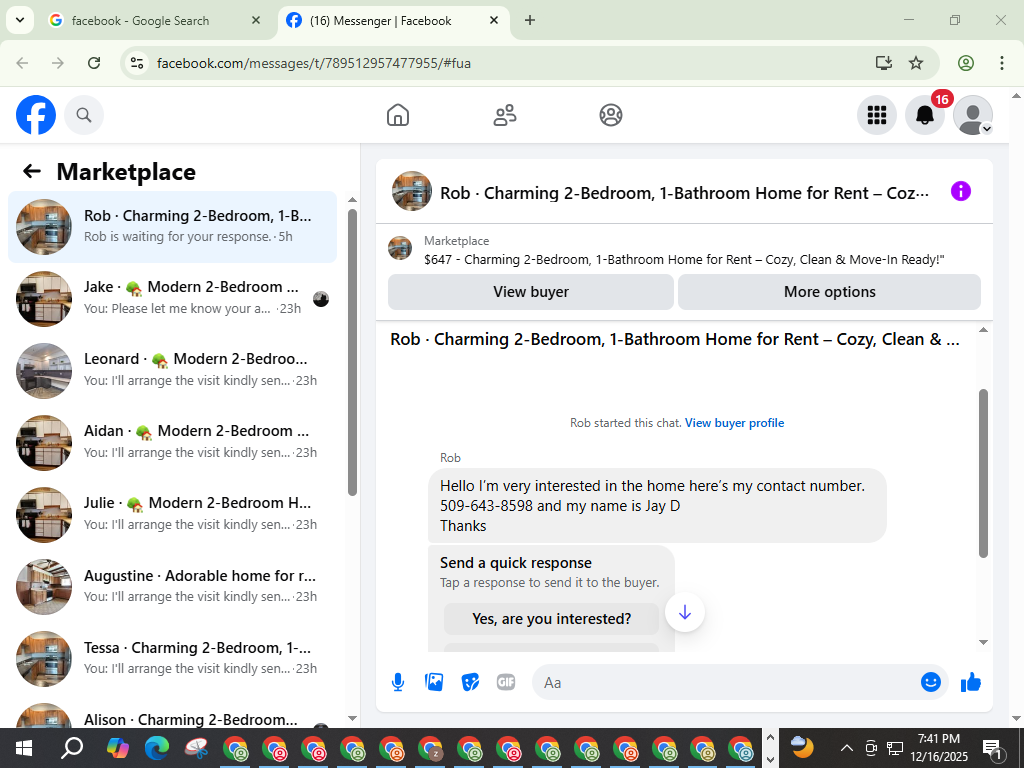The image size is (1024, 768).
Task: Open Windows notification center icon
Action: point(993,748)
